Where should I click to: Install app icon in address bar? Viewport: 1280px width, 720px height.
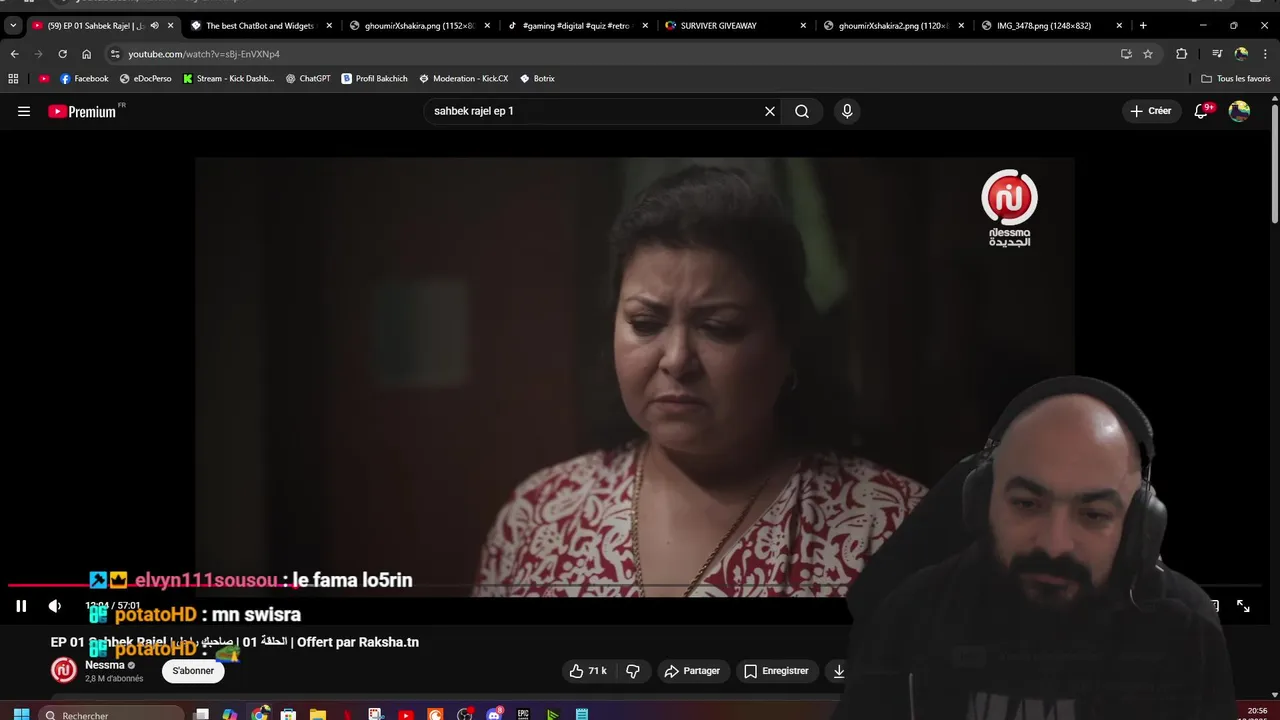coord(1126,54)
